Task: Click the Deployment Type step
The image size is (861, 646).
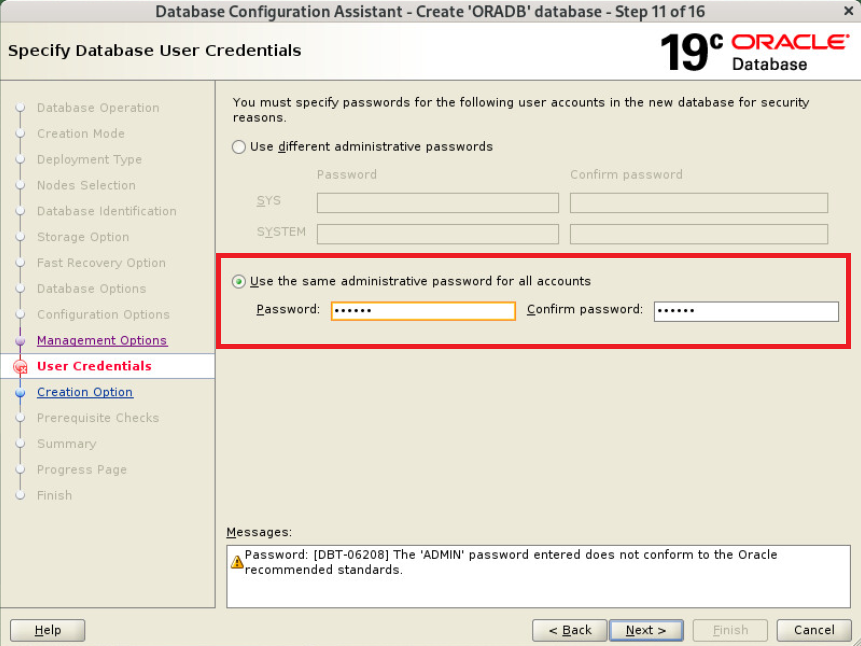Action: [89, 159]
